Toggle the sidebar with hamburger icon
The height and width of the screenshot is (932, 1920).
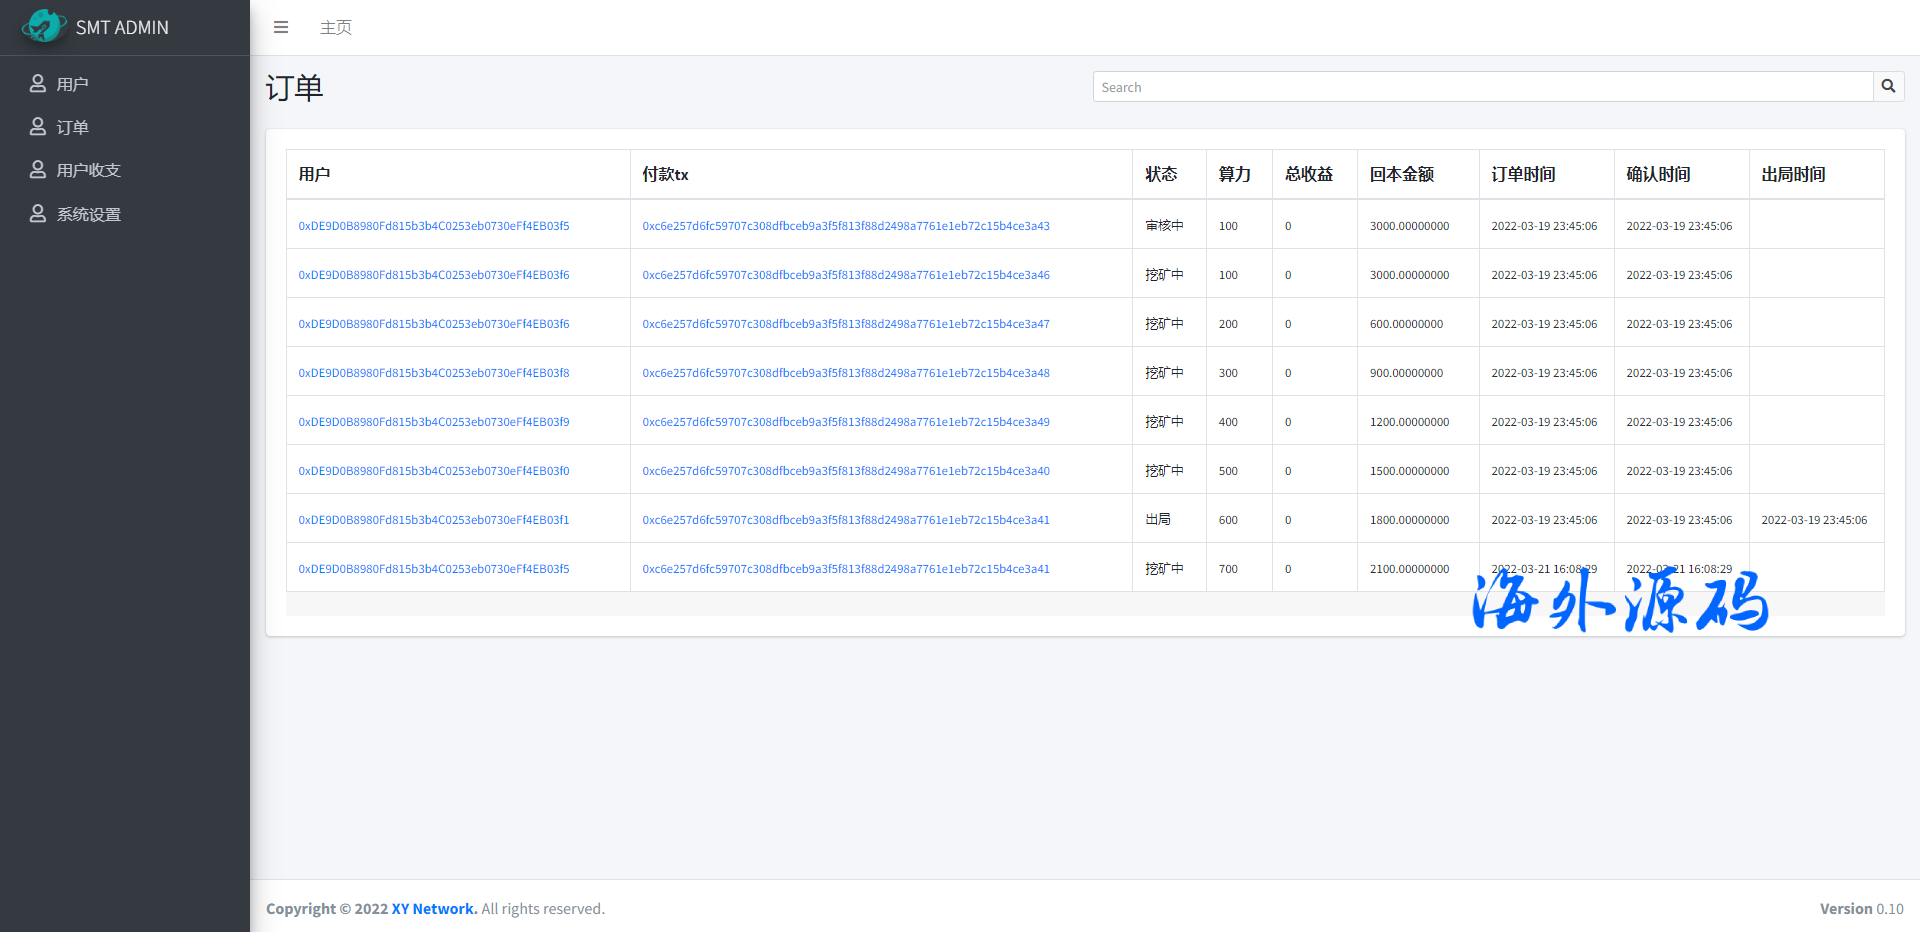click(281, 27)
